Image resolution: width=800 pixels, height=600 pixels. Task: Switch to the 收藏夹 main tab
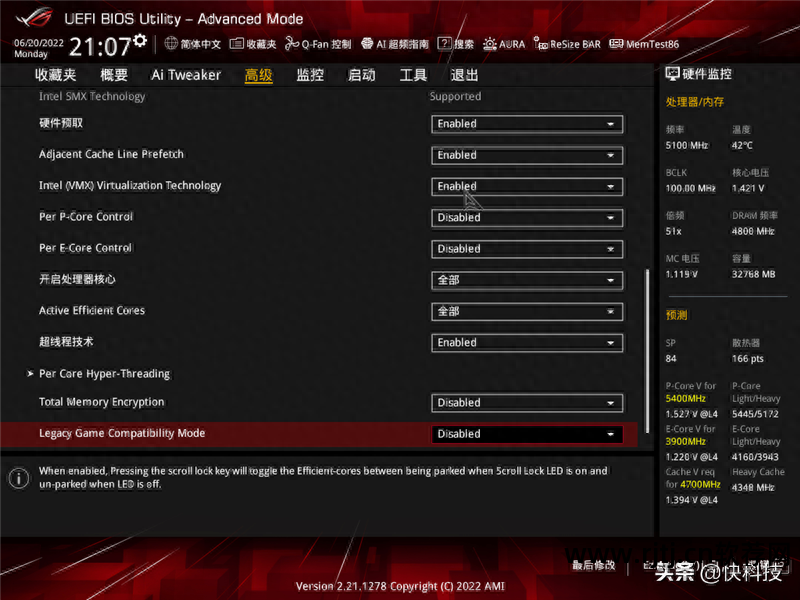(x=55, y=75)
